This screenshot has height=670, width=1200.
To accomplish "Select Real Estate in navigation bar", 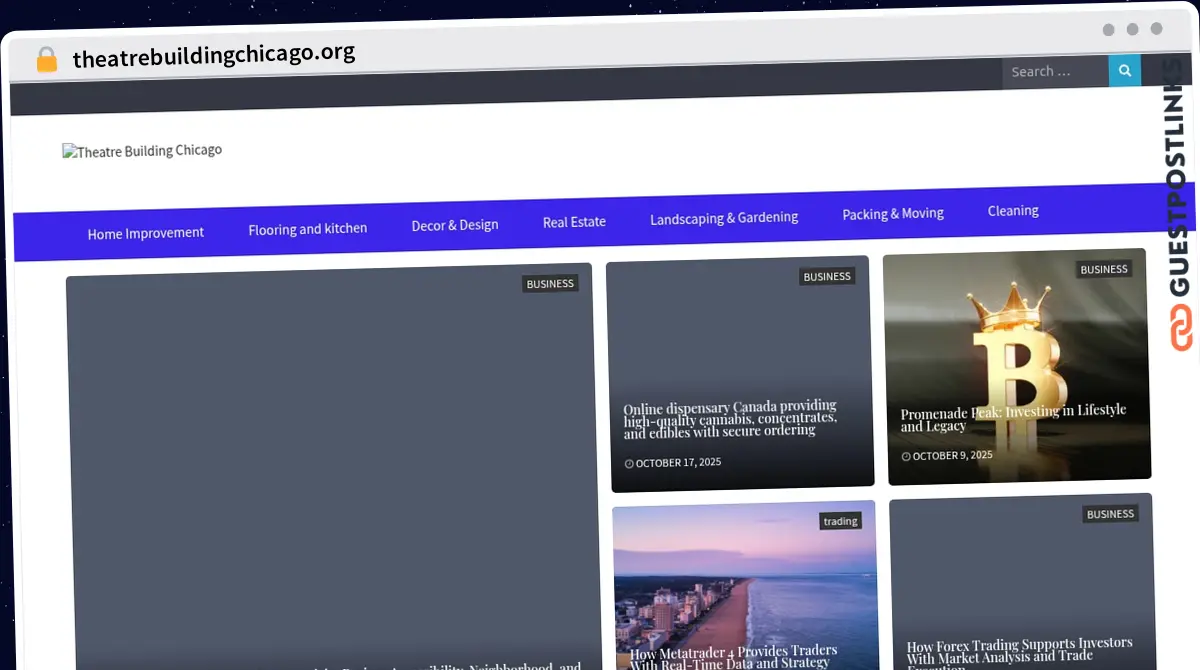I will [x=574, y=222].
